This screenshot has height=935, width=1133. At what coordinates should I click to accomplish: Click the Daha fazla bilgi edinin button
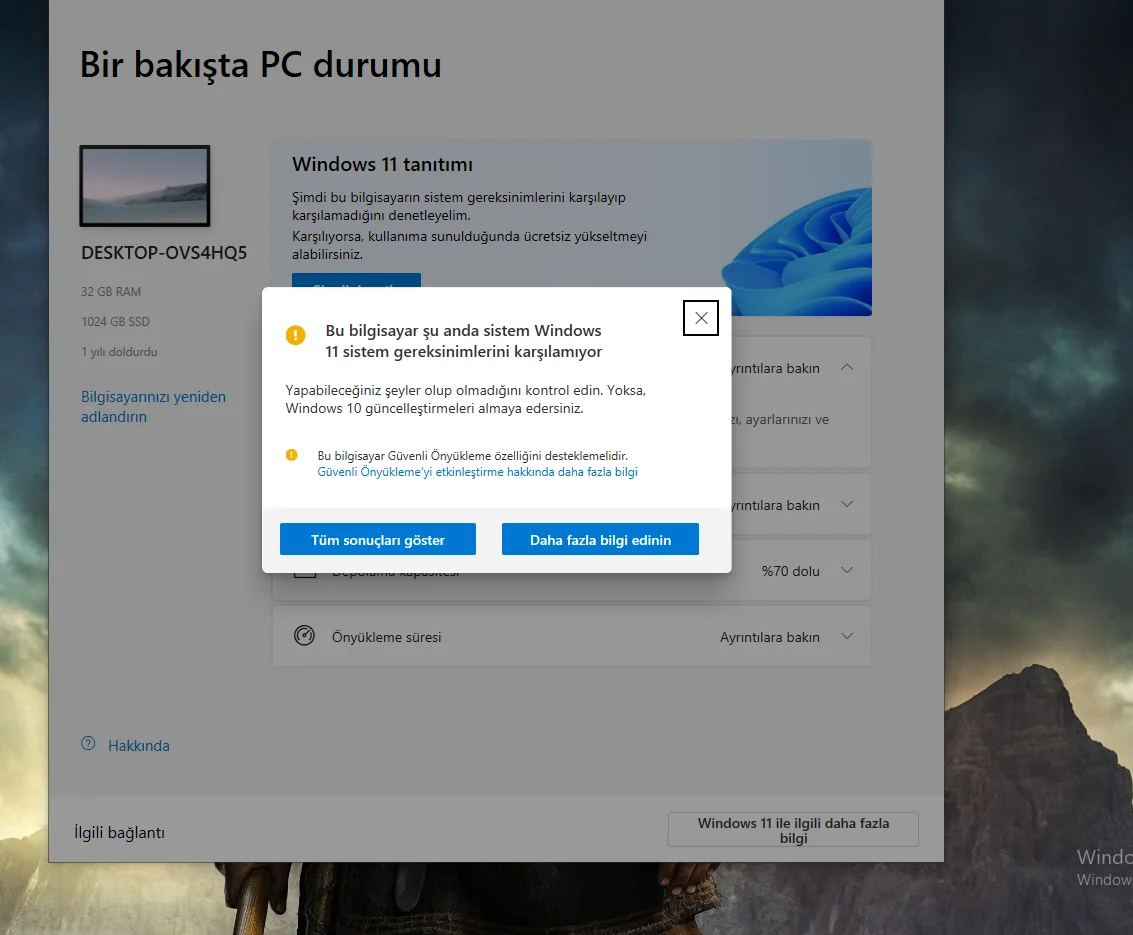coord(600,540)
